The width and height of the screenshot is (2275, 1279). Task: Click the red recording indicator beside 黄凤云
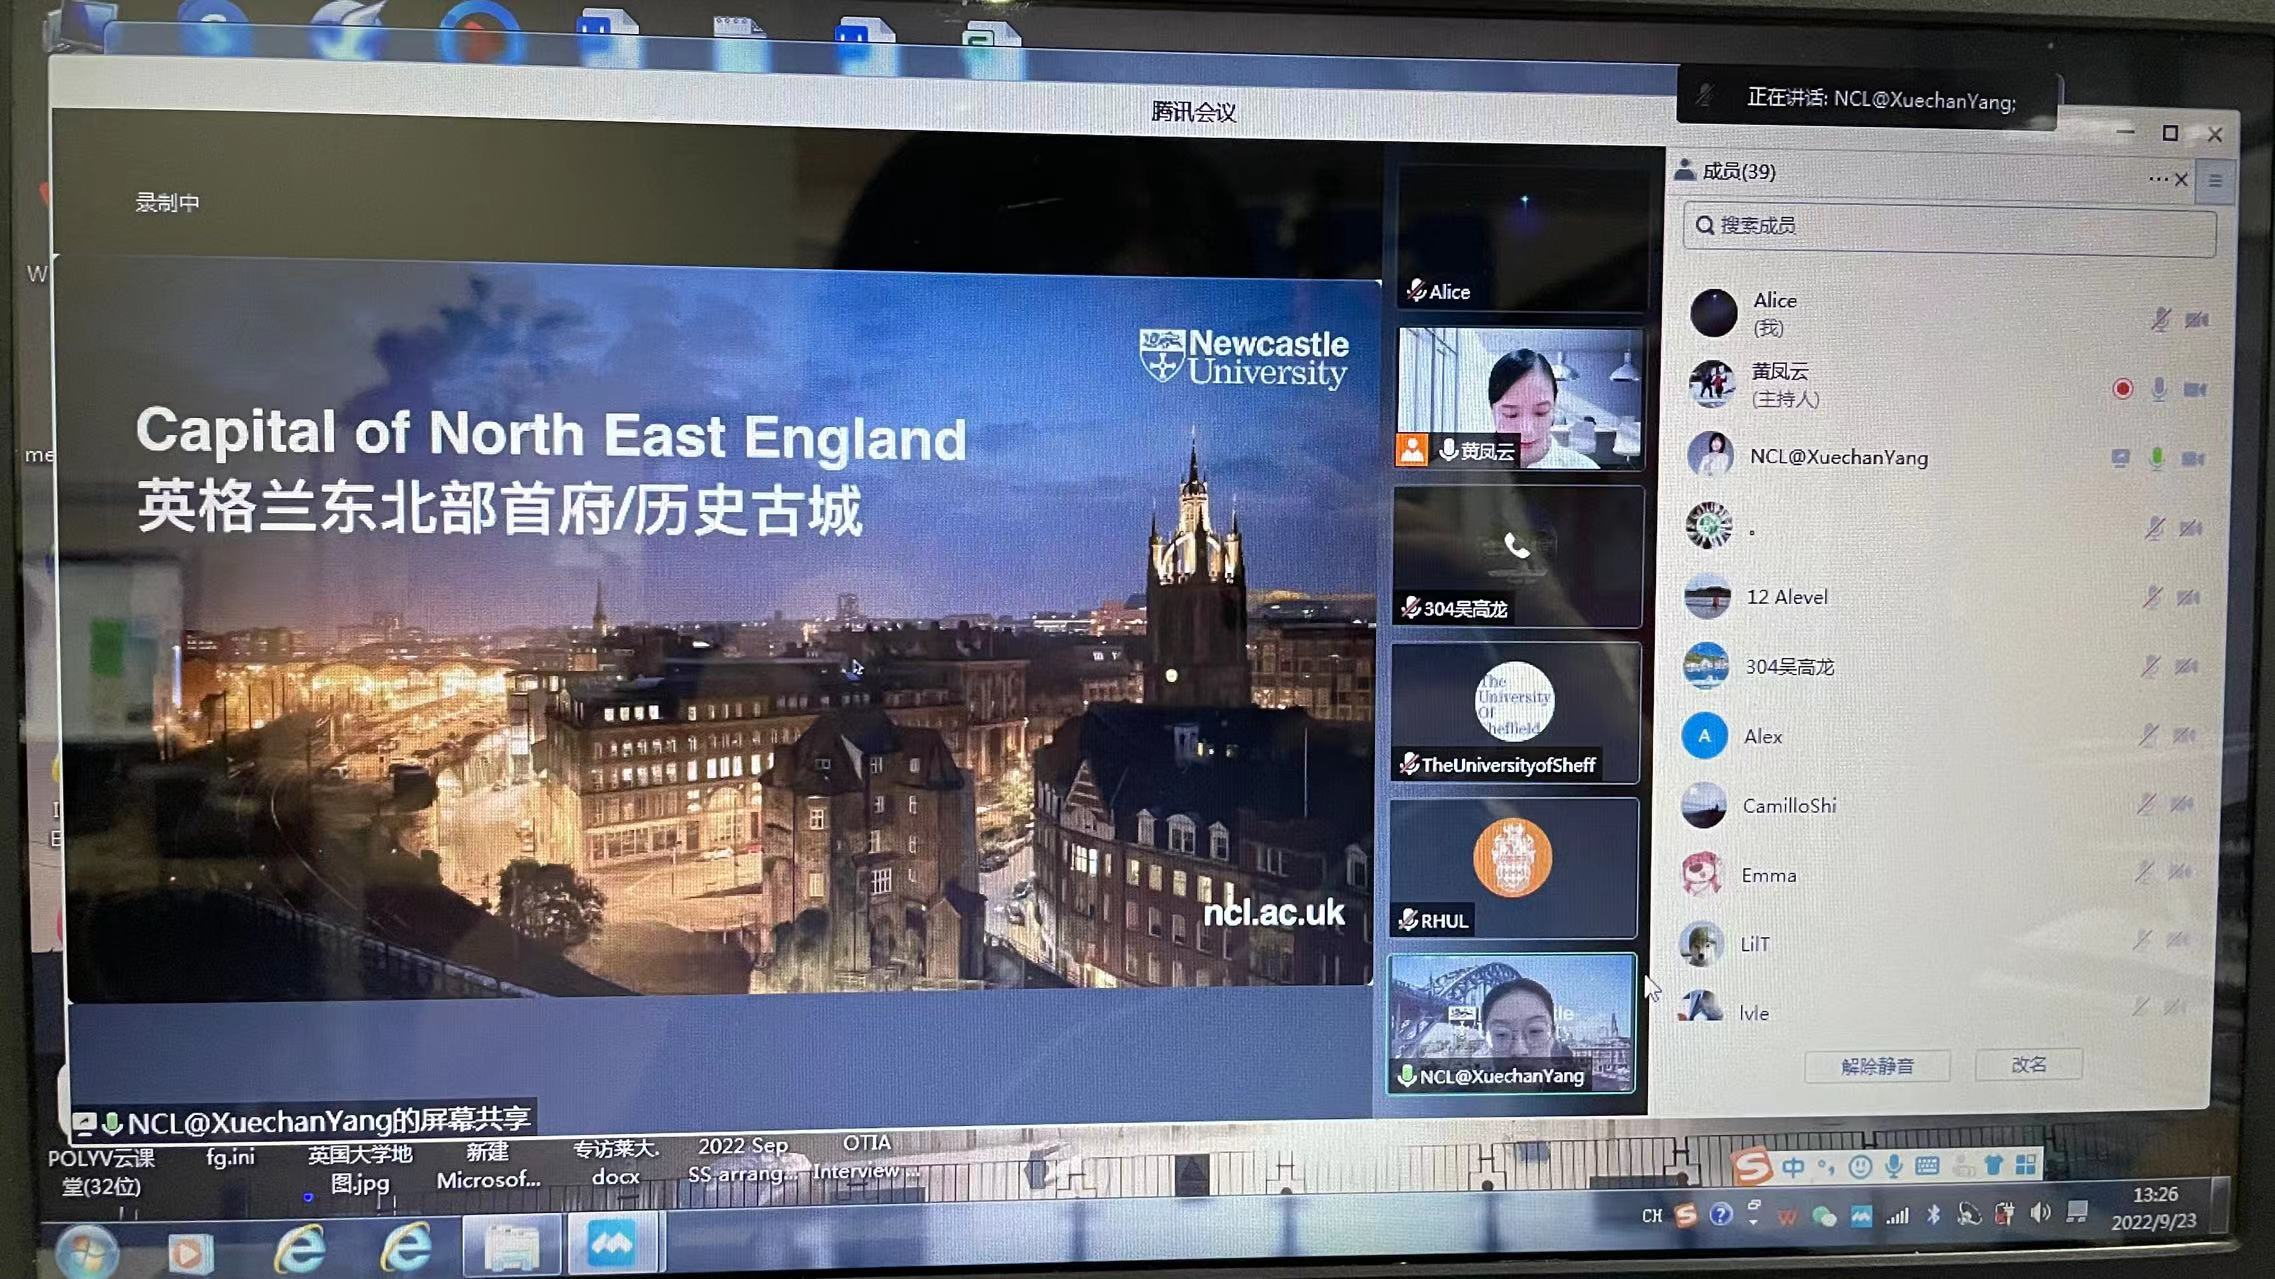(2122, 389)
